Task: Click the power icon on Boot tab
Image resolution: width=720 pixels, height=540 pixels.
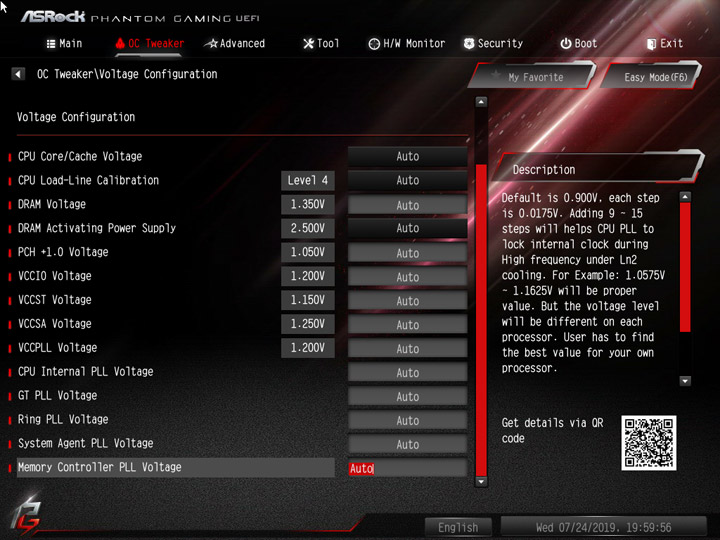Action: coord(566,44)
